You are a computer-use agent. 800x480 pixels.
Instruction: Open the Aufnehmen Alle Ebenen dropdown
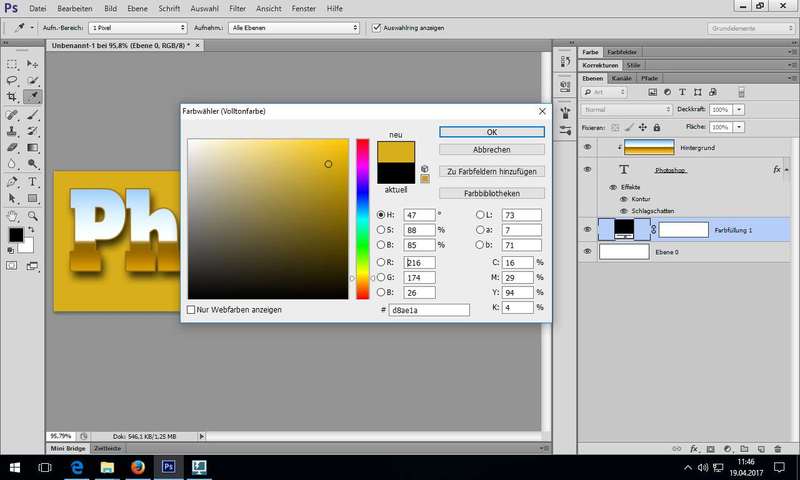pos(296,28)
